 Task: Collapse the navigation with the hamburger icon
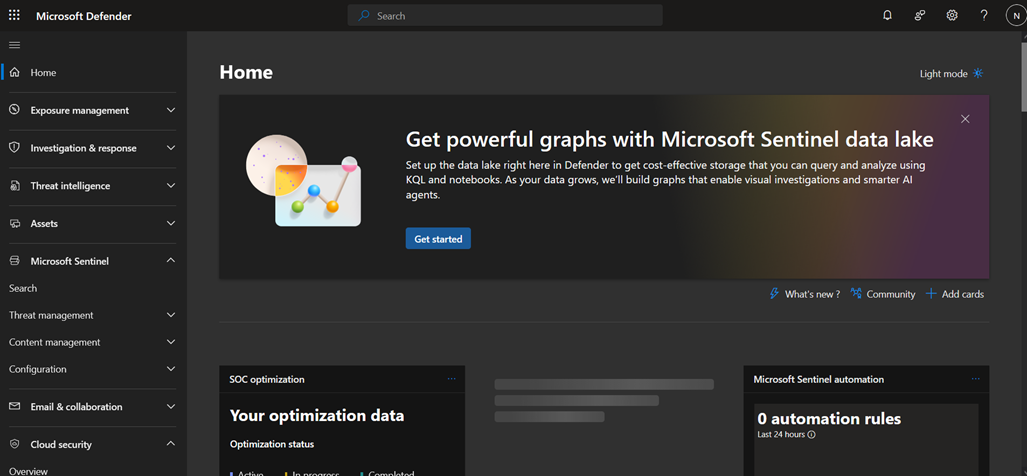click(x=14, y=45)
